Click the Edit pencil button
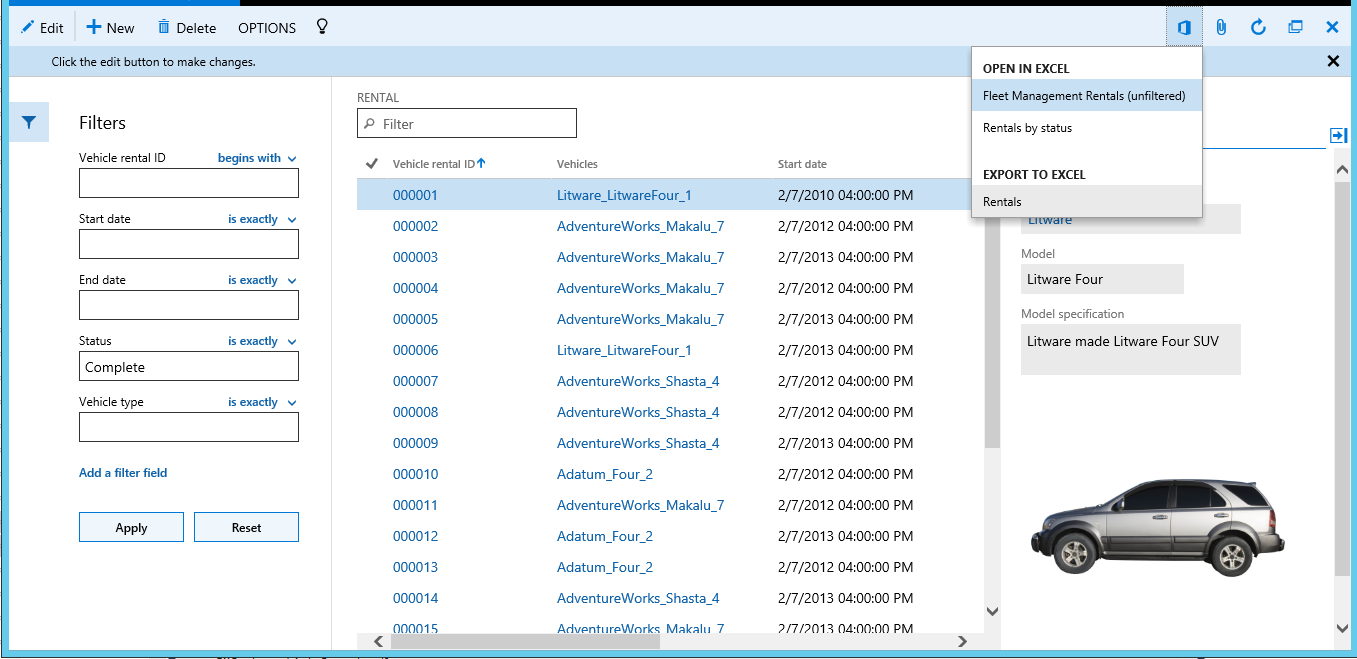 pos(42,28)
